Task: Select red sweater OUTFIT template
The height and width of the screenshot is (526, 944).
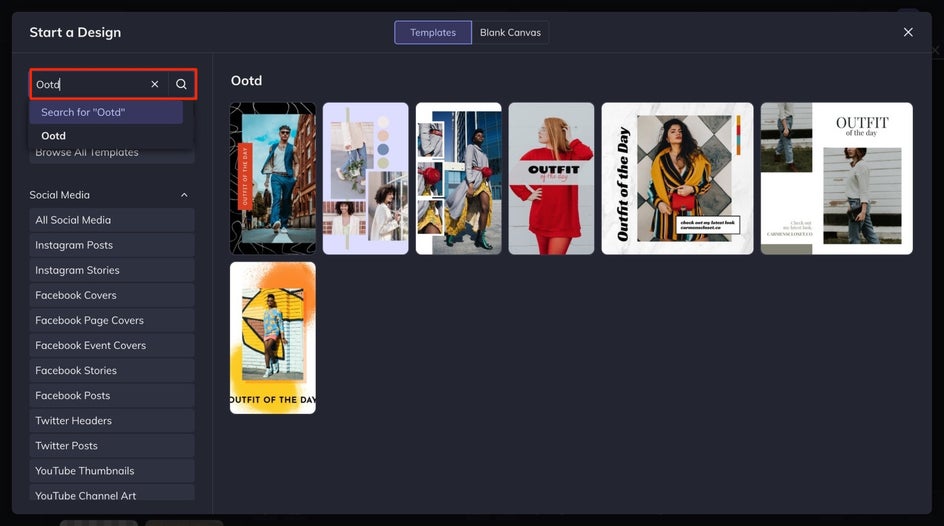Action: pyautogui.click(x=551, y=178)
